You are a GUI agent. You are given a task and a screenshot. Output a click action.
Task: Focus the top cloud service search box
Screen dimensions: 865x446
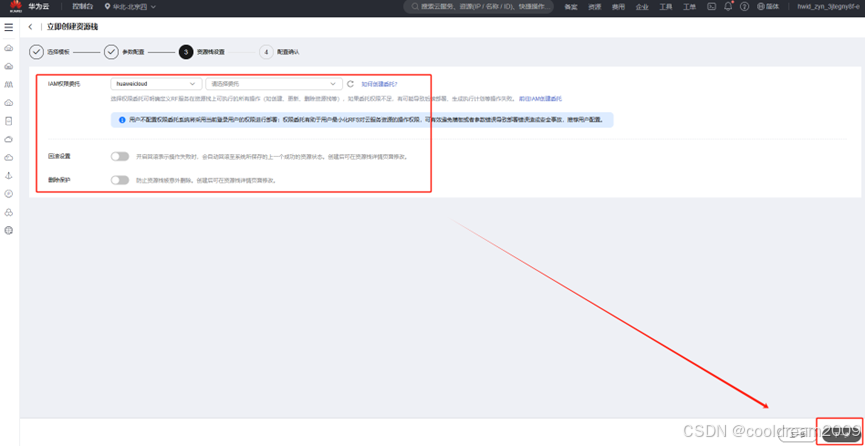[479, 7]
